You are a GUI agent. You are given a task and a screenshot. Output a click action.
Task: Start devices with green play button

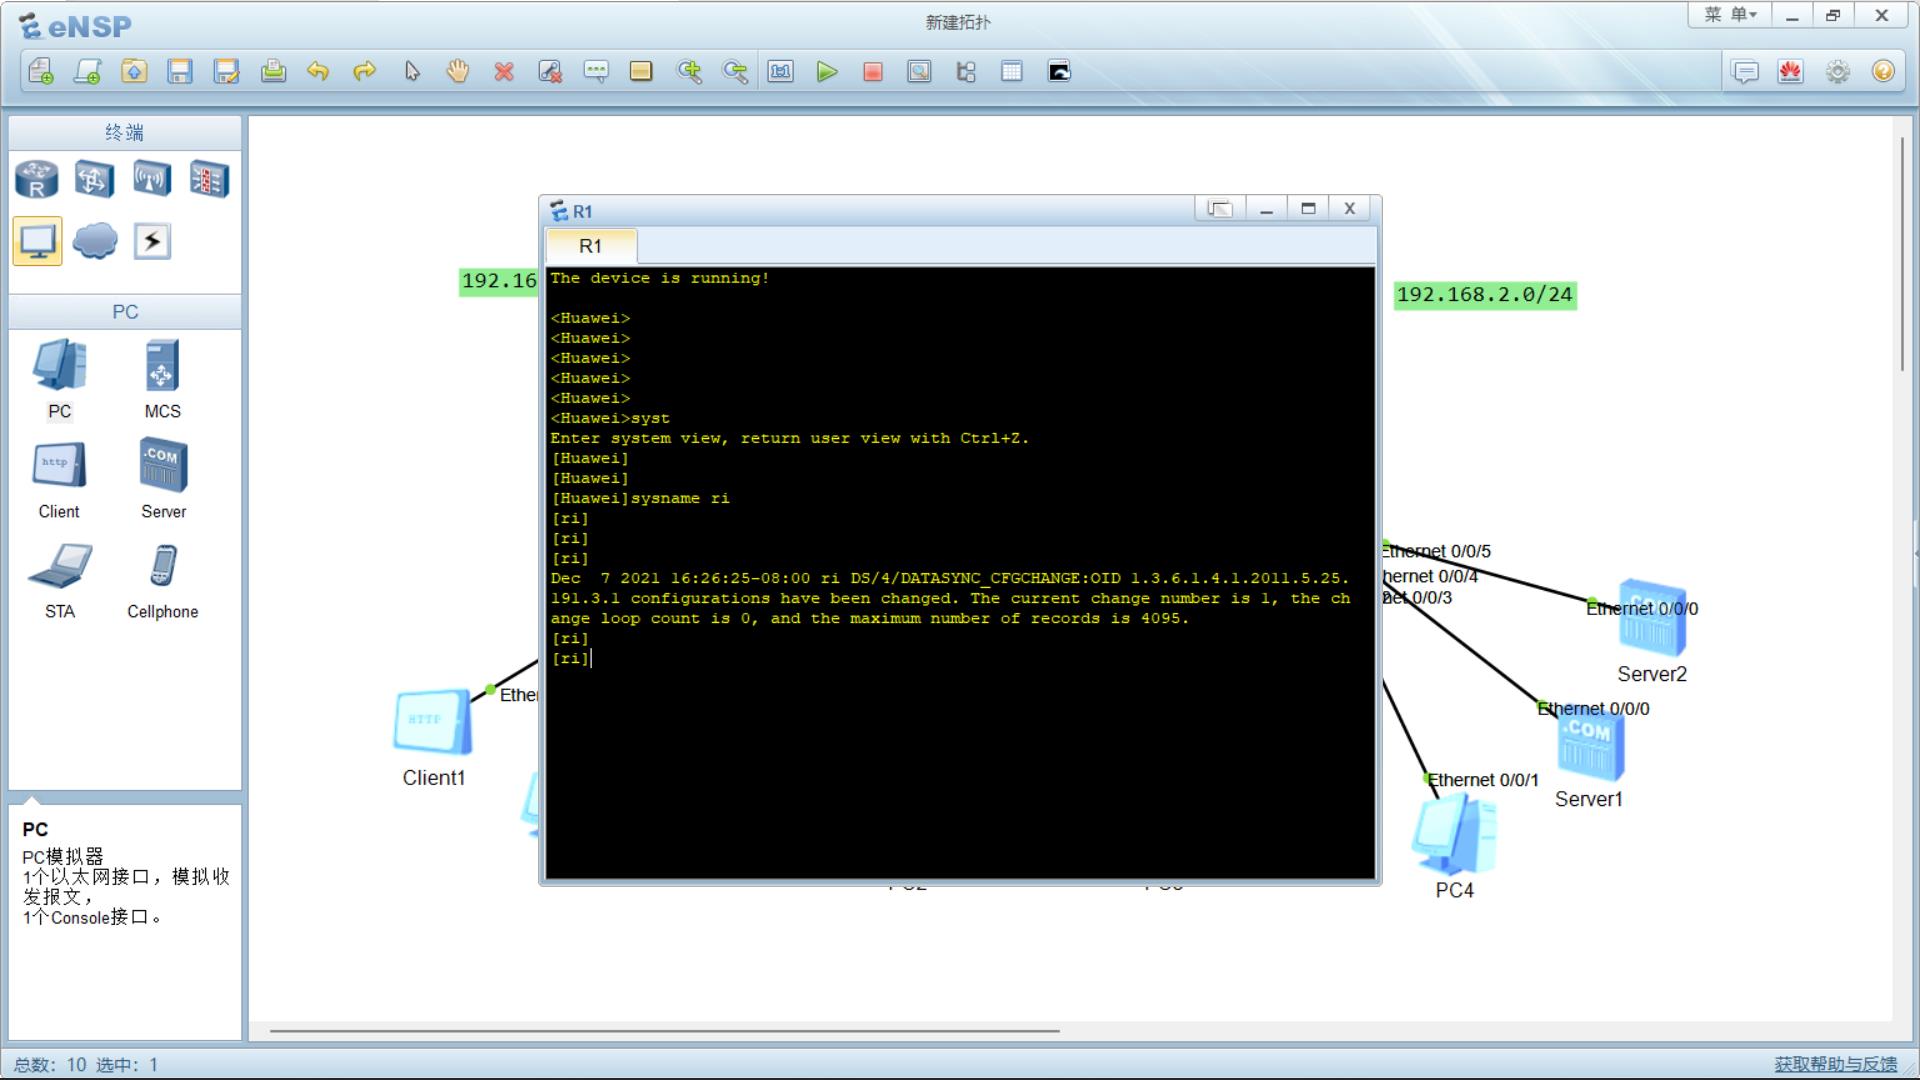pyautogui.click(x=827, y=71)
